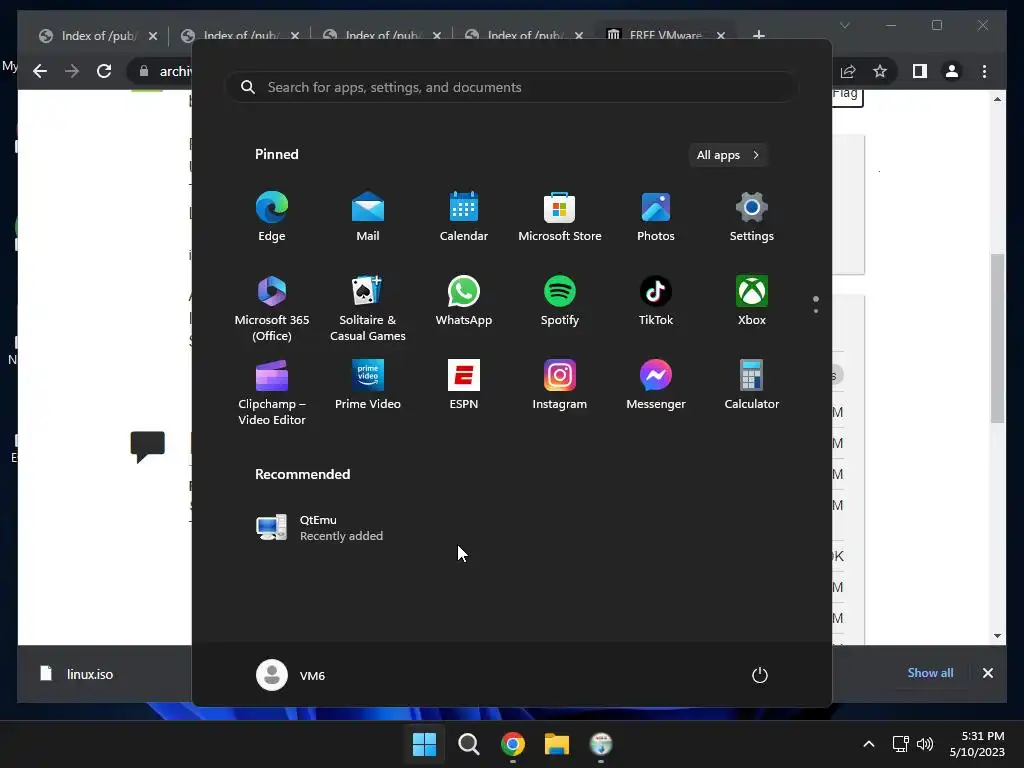The height and width of the screenshot is (768, 1024).
Task: Open the clock and date panel
Action: point(977,744)
